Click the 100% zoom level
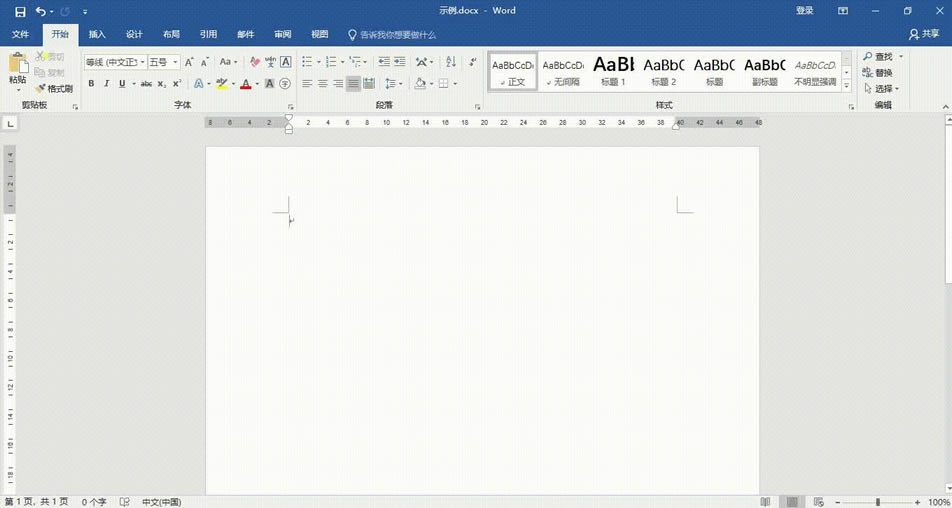 [x=939, y=503]
